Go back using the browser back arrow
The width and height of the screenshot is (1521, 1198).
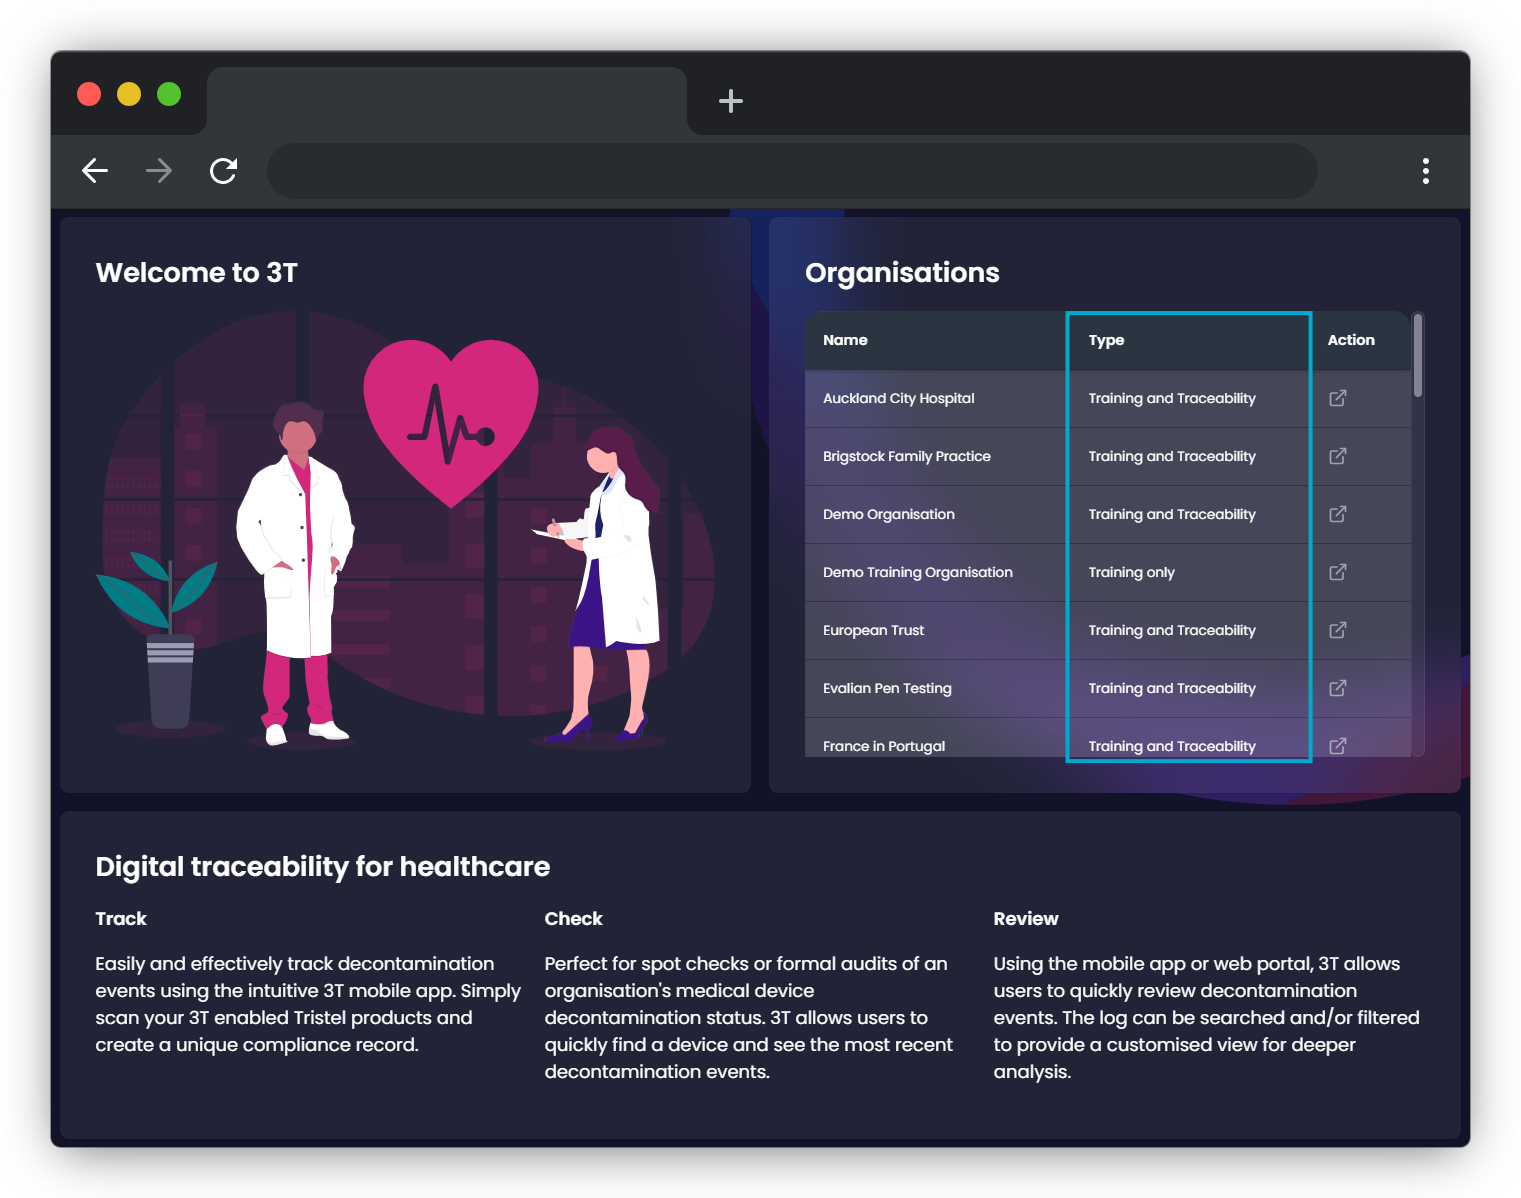point(95,171)
